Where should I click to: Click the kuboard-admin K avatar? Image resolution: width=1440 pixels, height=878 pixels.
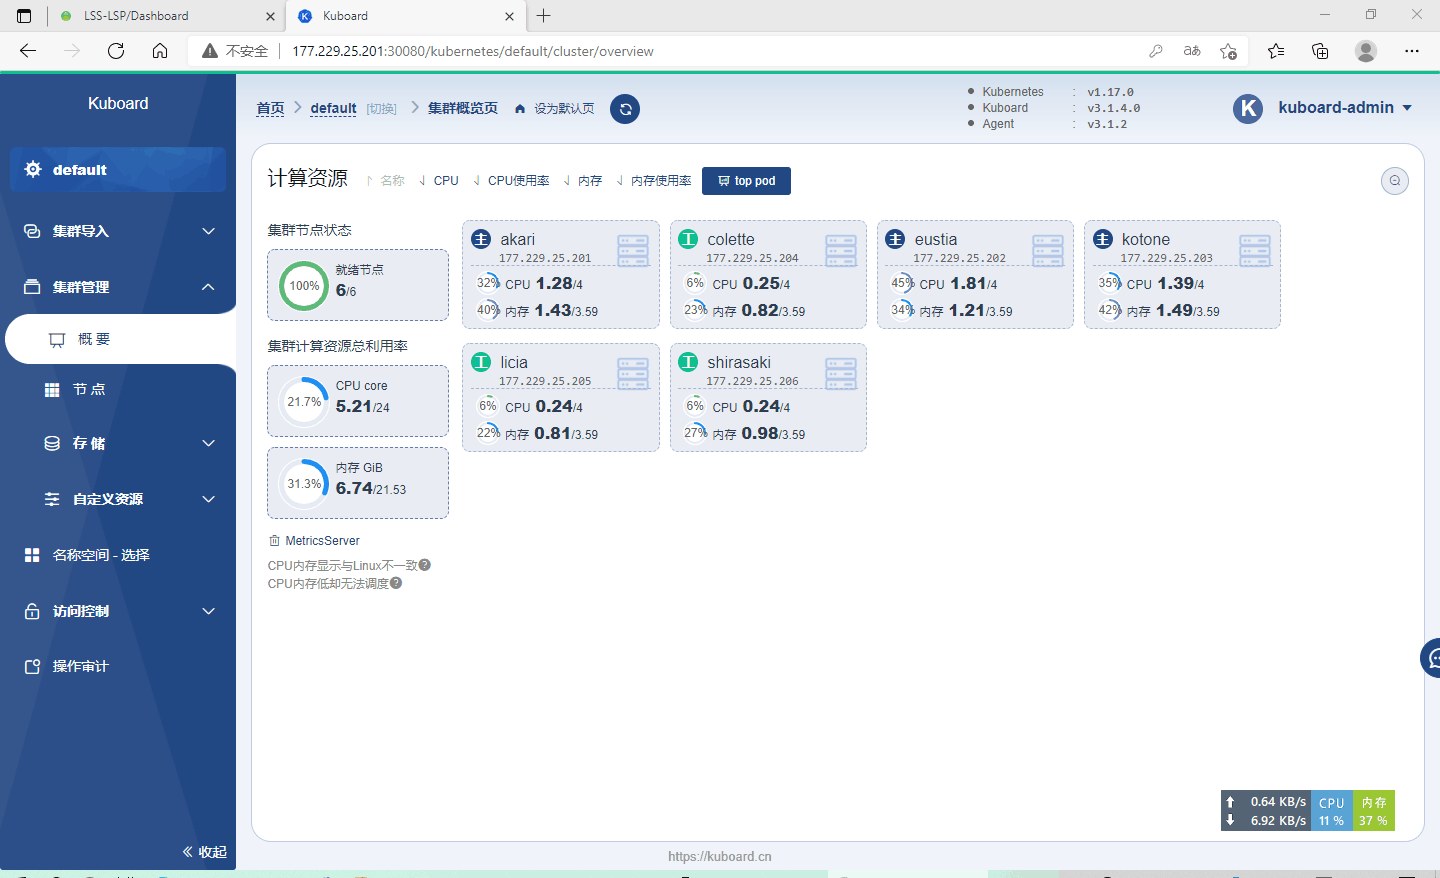point(1248,108)
